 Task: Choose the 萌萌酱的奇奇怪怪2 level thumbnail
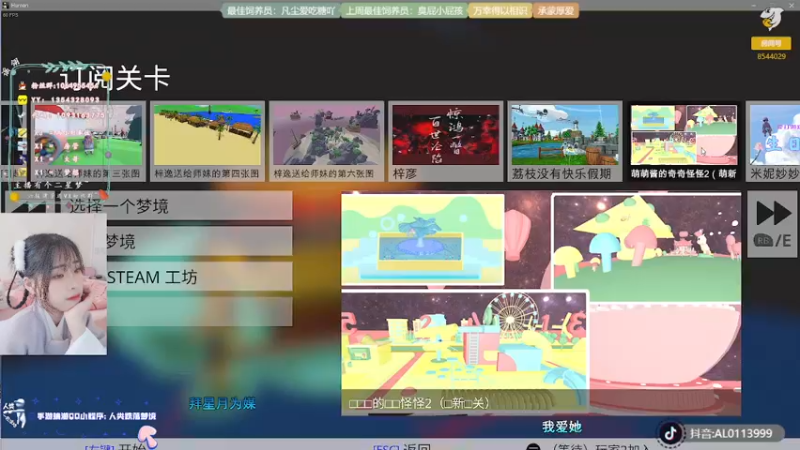click(x=684, y=141)
